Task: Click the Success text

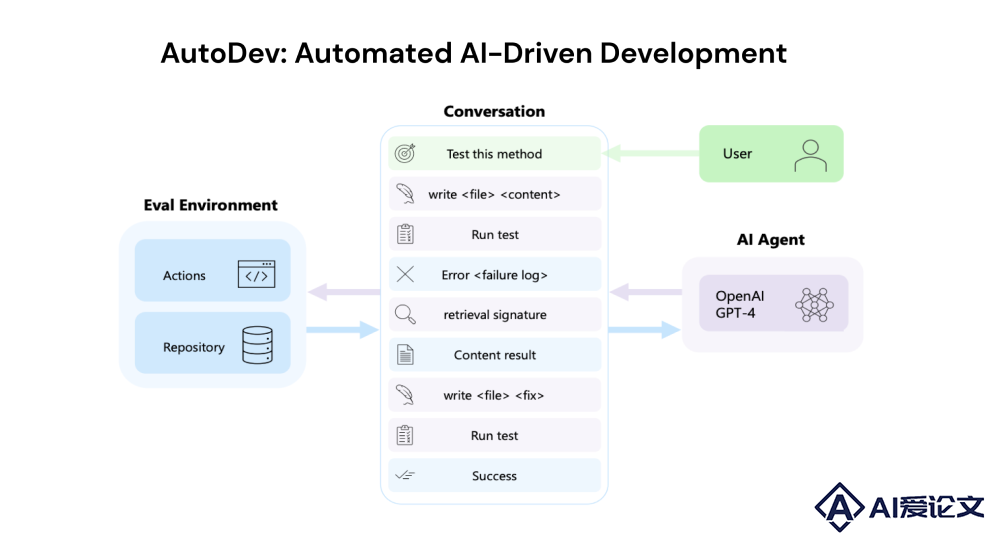Action: click(x=494, y=476)
